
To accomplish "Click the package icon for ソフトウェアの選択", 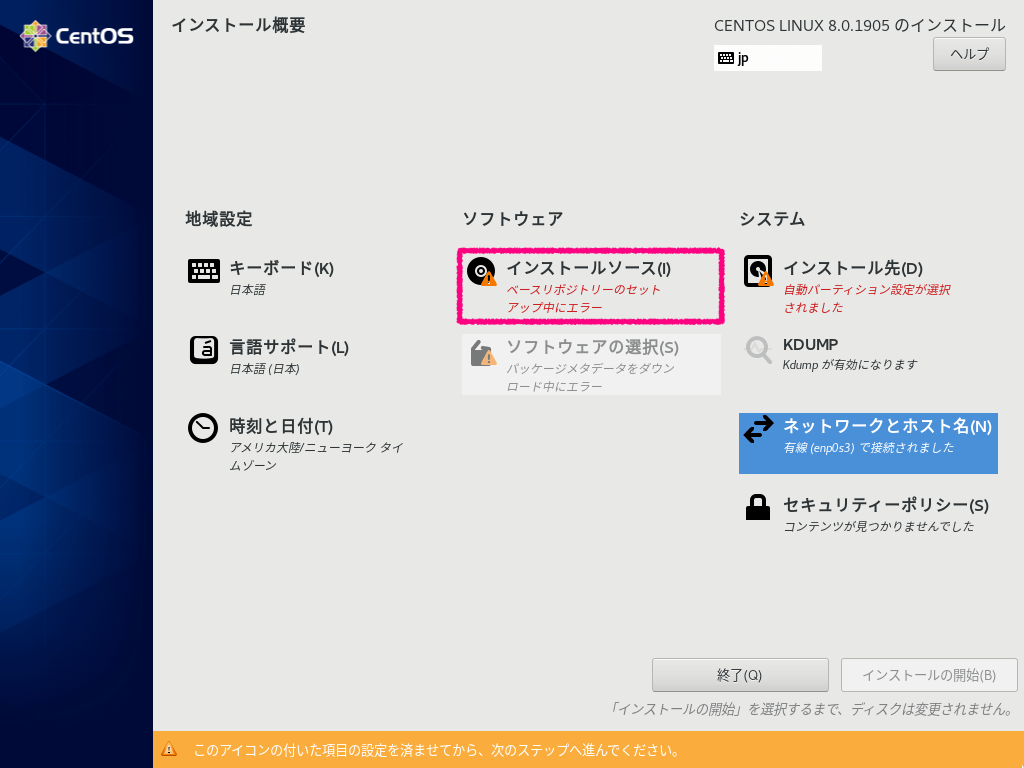I will (483, 353).
